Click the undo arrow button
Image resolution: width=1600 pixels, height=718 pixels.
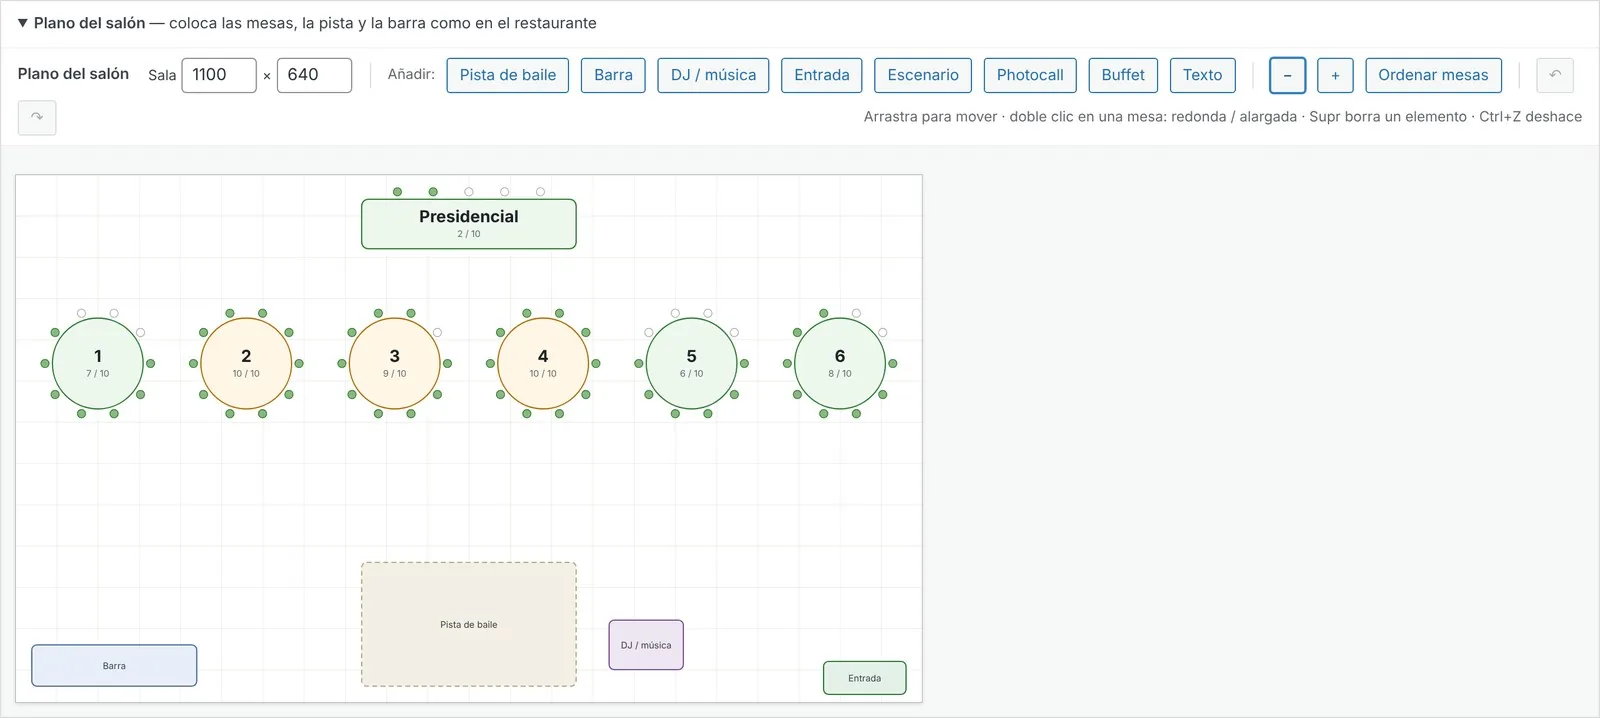1555,75
